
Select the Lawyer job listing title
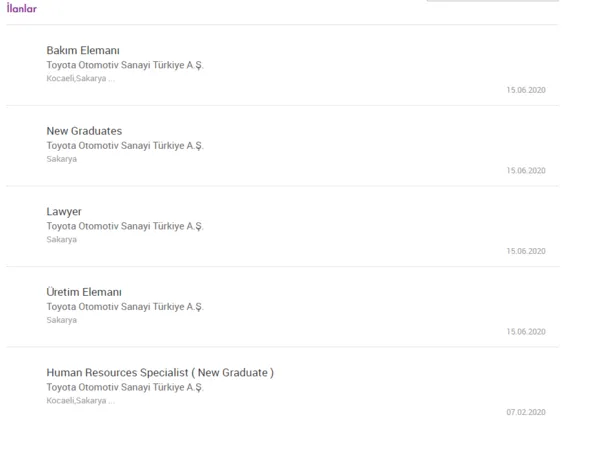[x=64, y=212]
